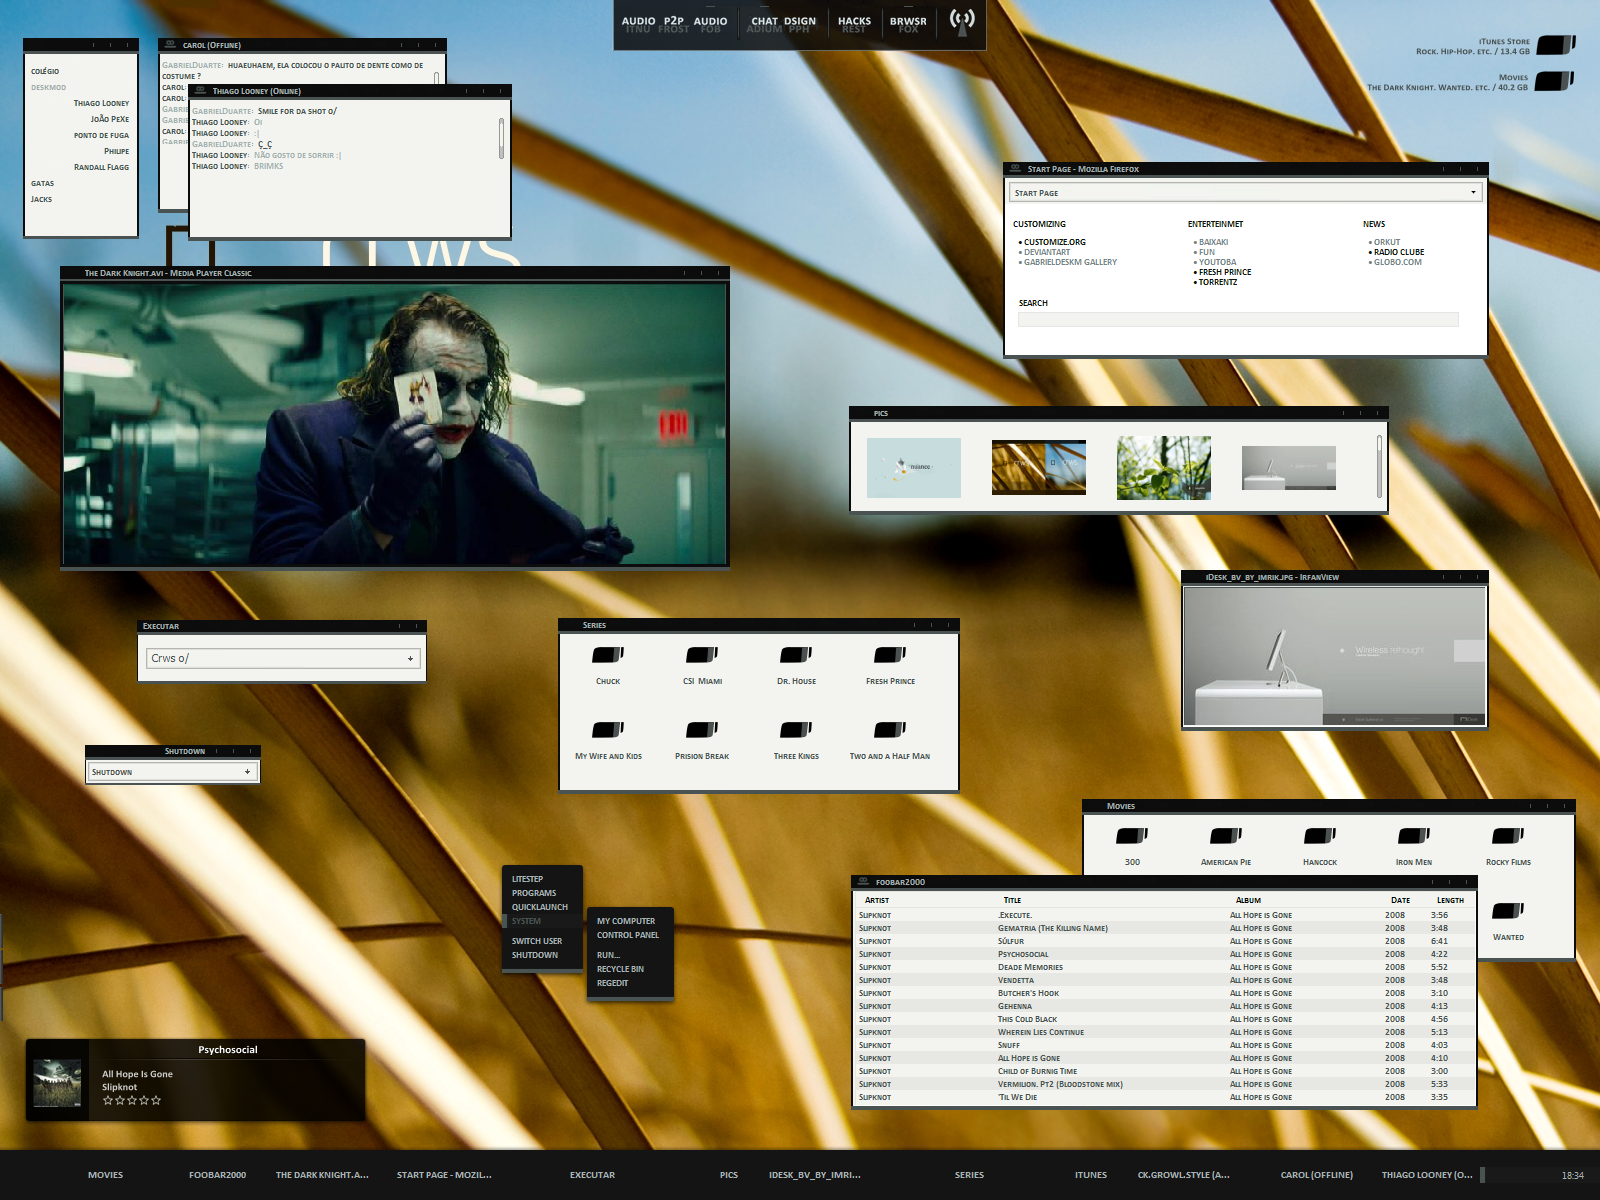
Task: Open the Dr. House folder icon
Action: (x=796, y=655)
